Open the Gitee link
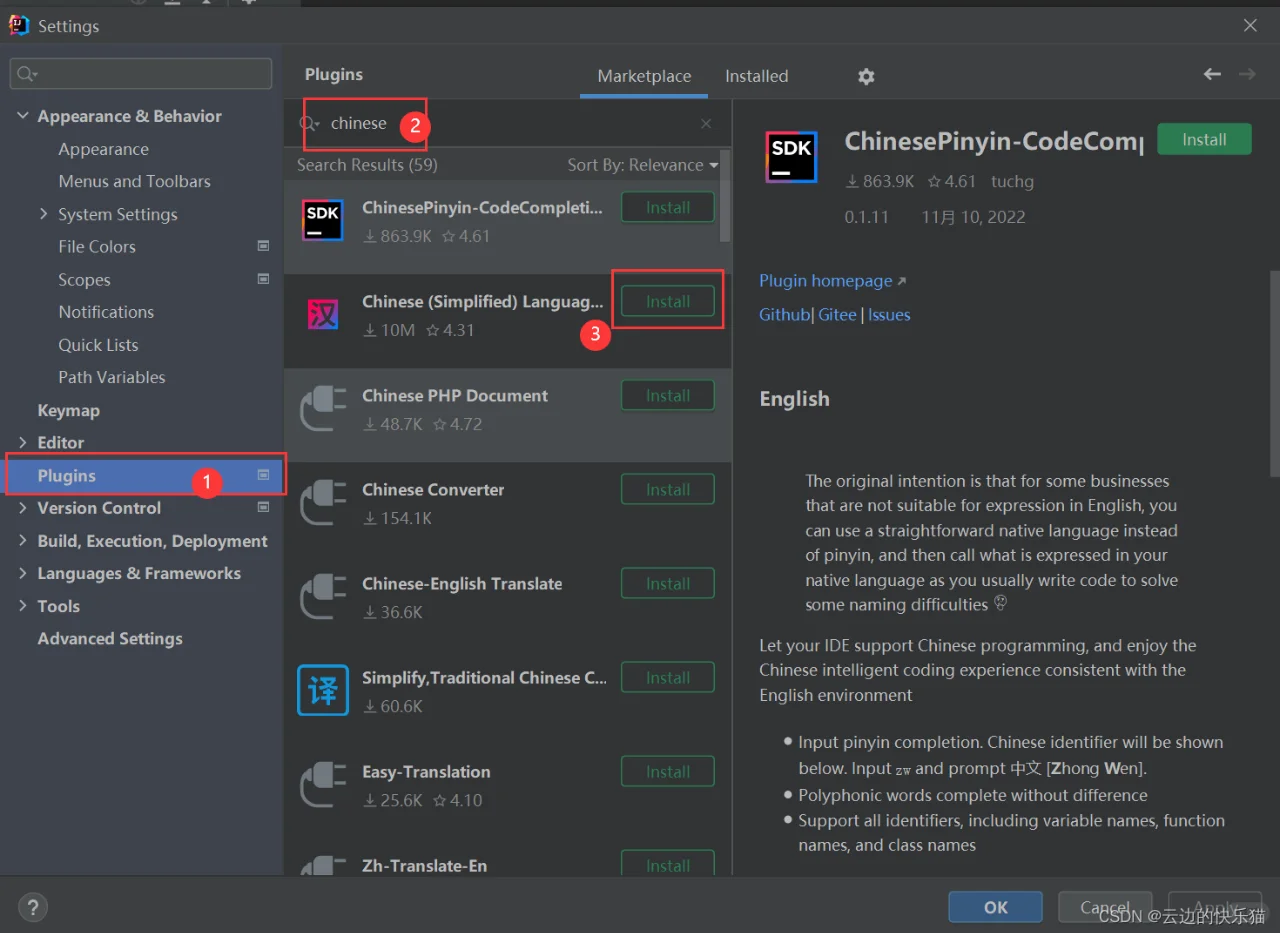 click(x=837, y=314)
